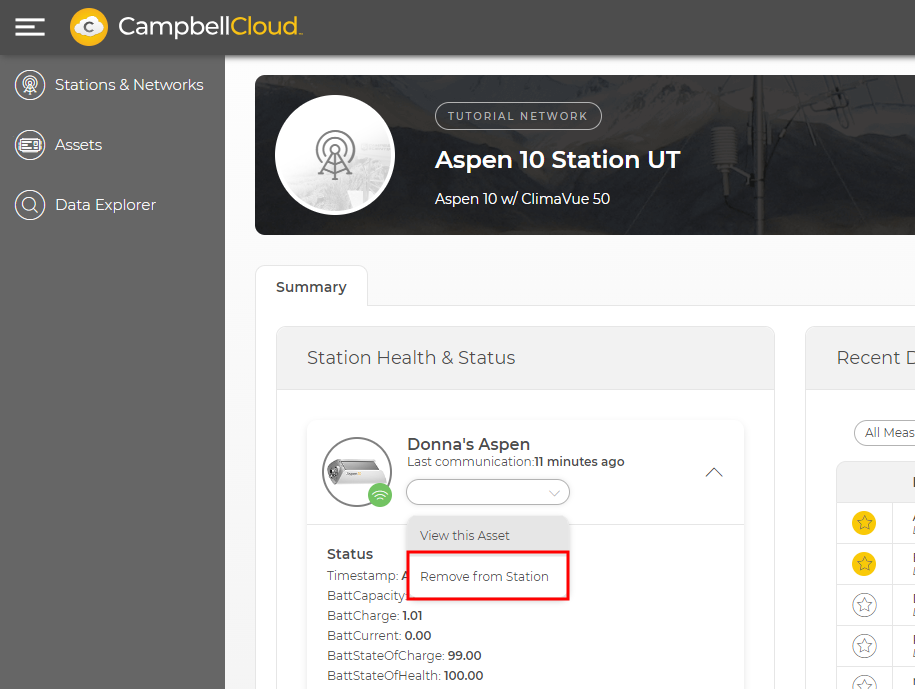This screenshot has width=915, height=689.
Task: Collapse the Donna's Aspen card with chevron
Action: coord(714,472)
